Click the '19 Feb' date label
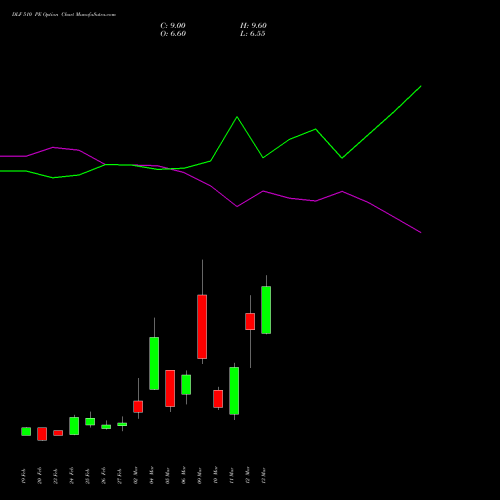500x500 pixels. click(24, 476)
